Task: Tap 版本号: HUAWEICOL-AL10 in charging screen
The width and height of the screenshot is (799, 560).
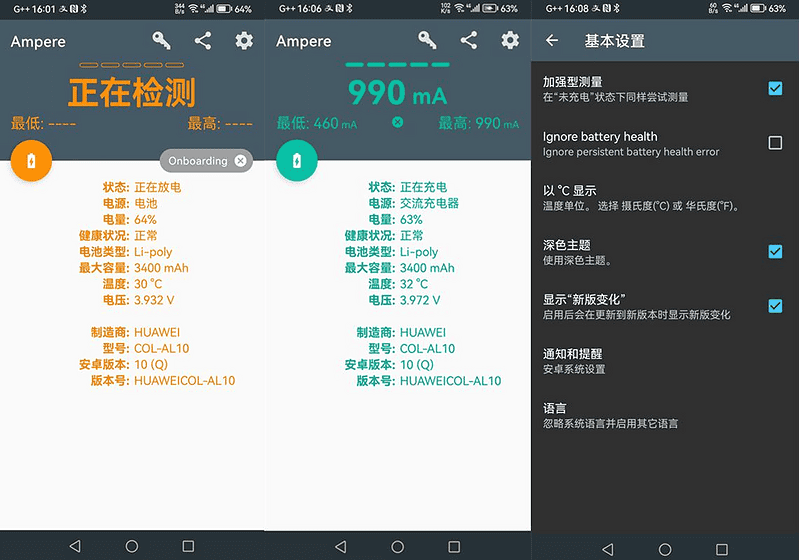Action: point(429,381)
